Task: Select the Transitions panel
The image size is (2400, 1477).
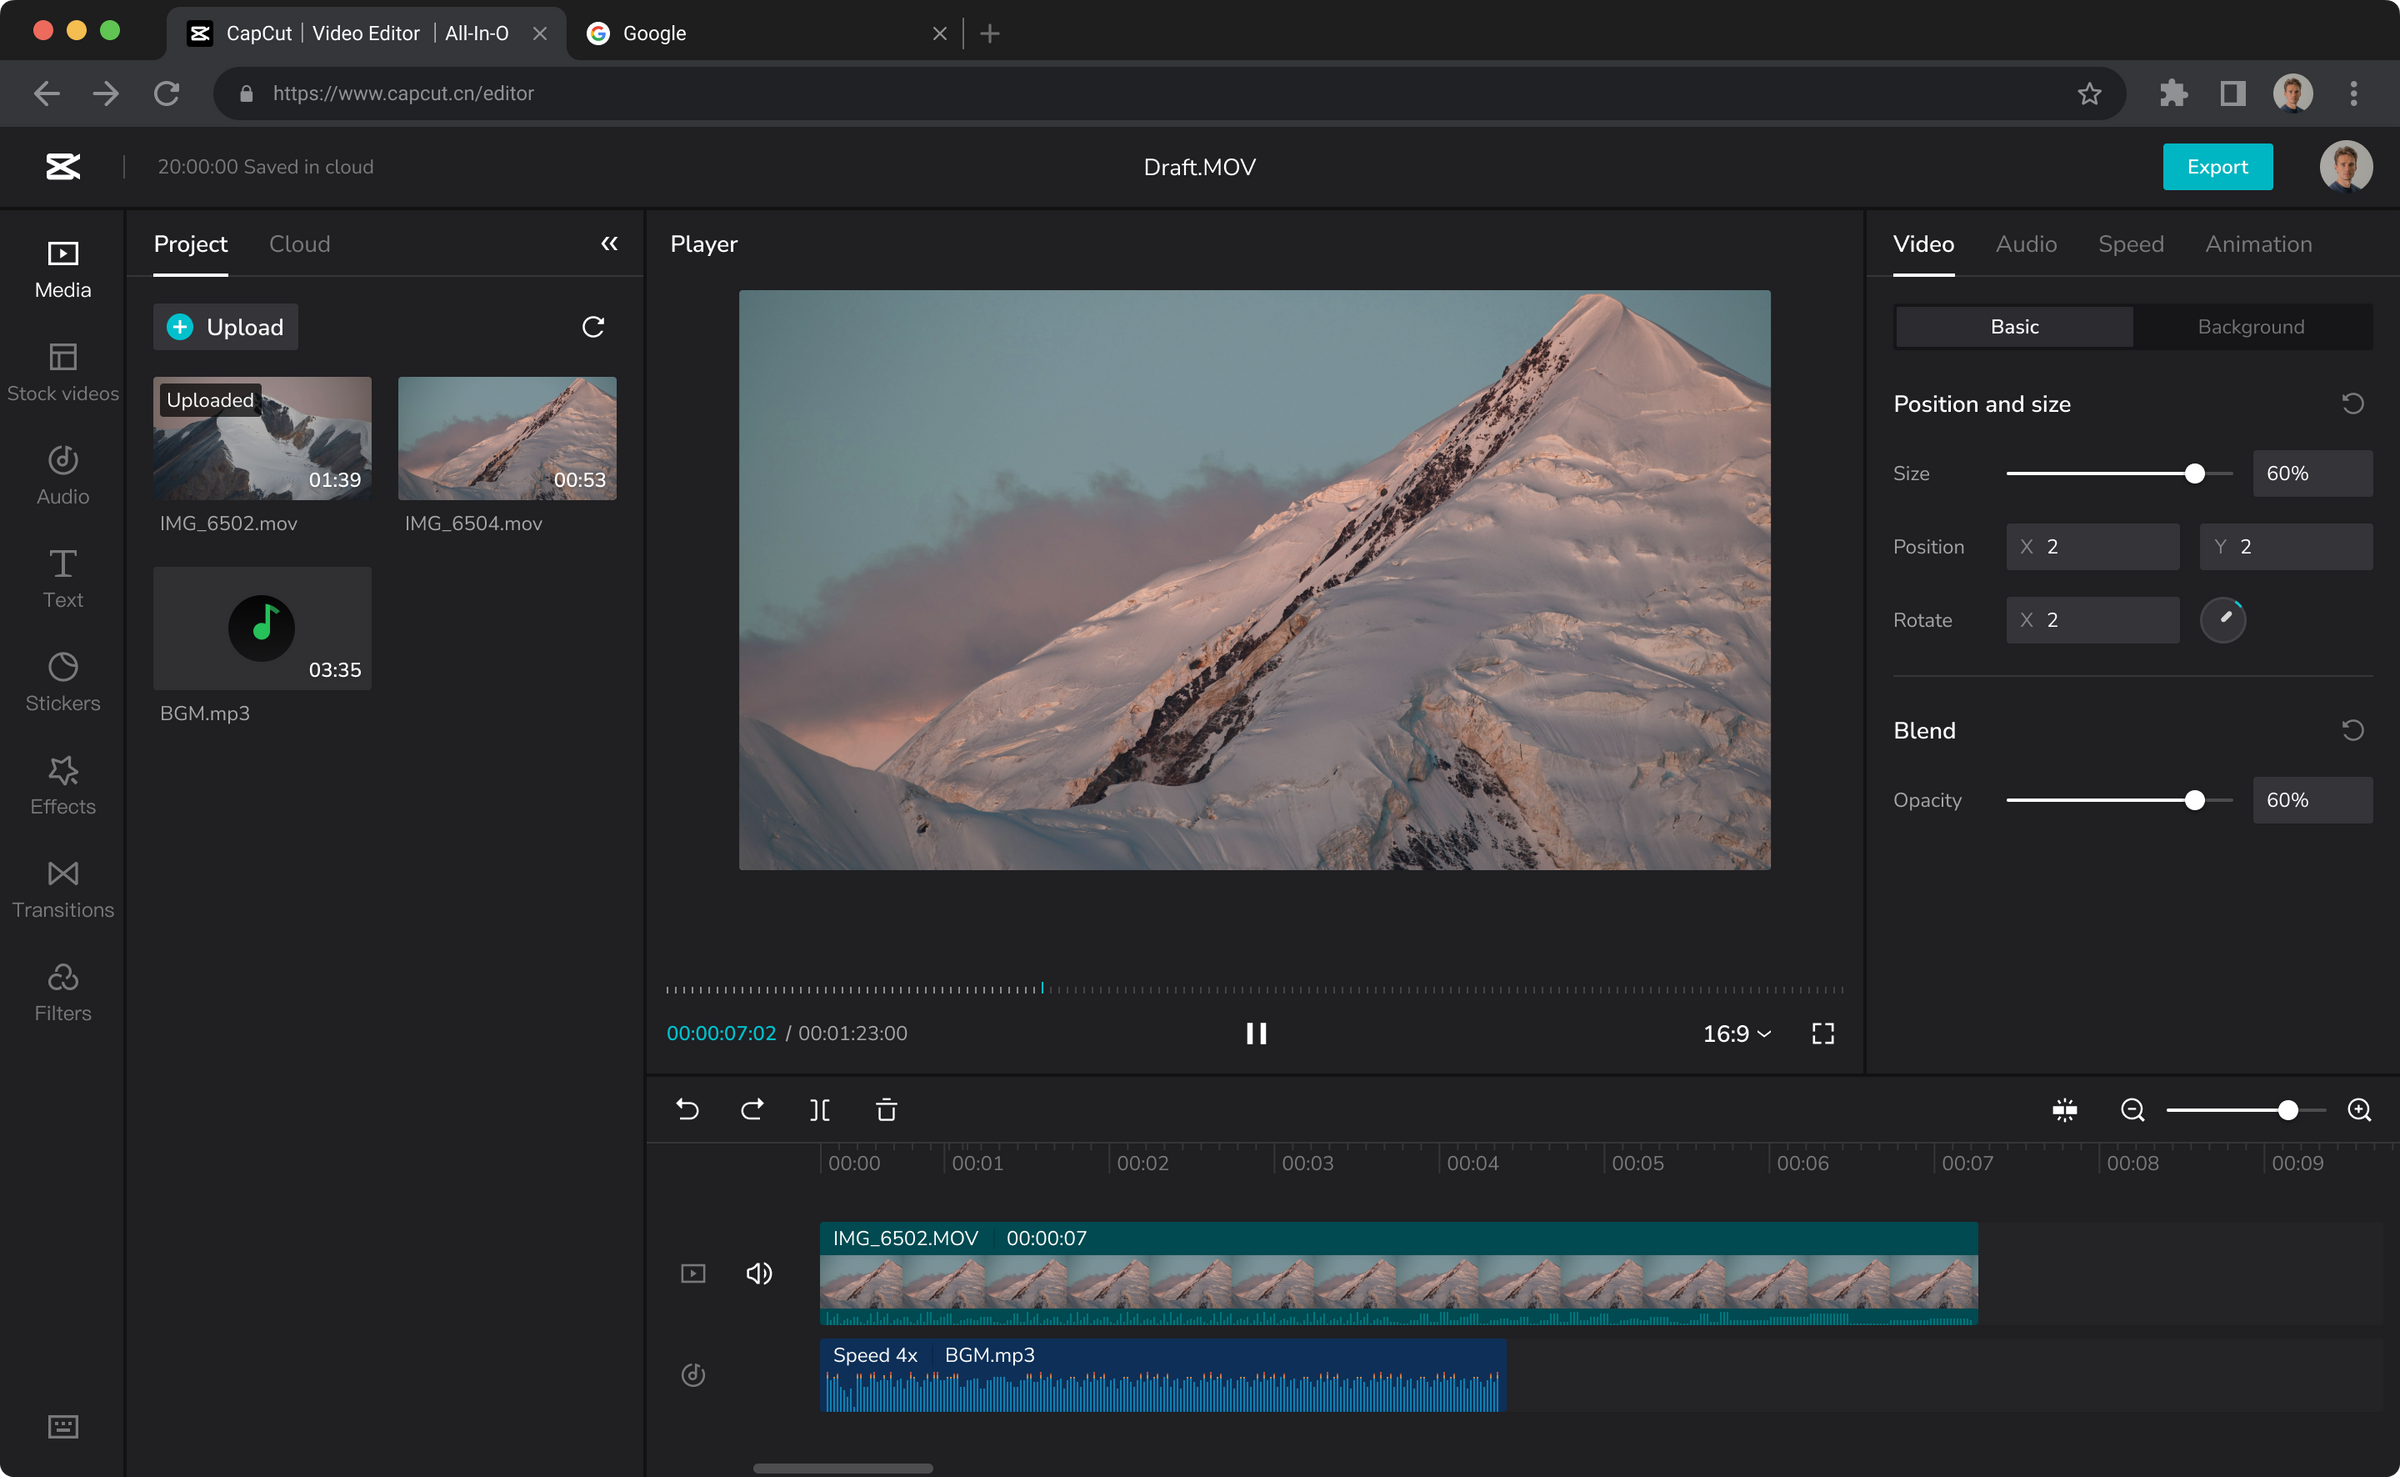Action: 62,888
